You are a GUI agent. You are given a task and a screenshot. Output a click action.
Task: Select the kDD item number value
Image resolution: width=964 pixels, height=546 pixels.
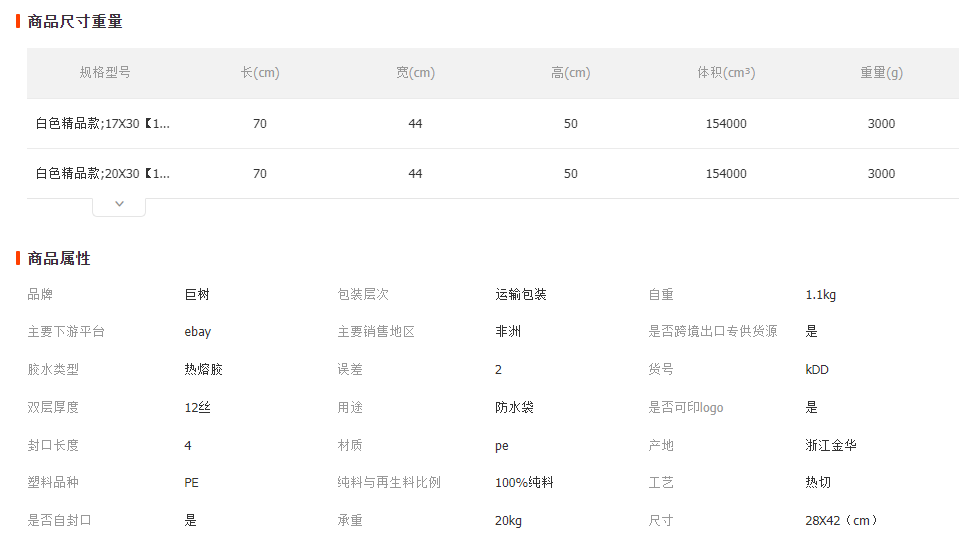(x=817, y=370)
